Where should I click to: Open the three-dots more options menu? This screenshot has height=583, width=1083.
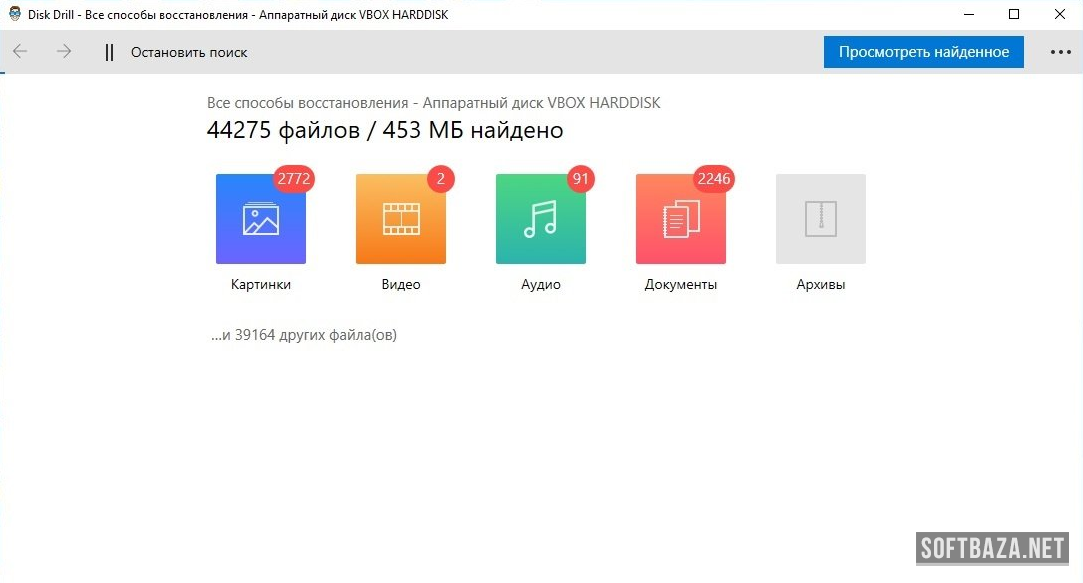(x=1060, y=52)
